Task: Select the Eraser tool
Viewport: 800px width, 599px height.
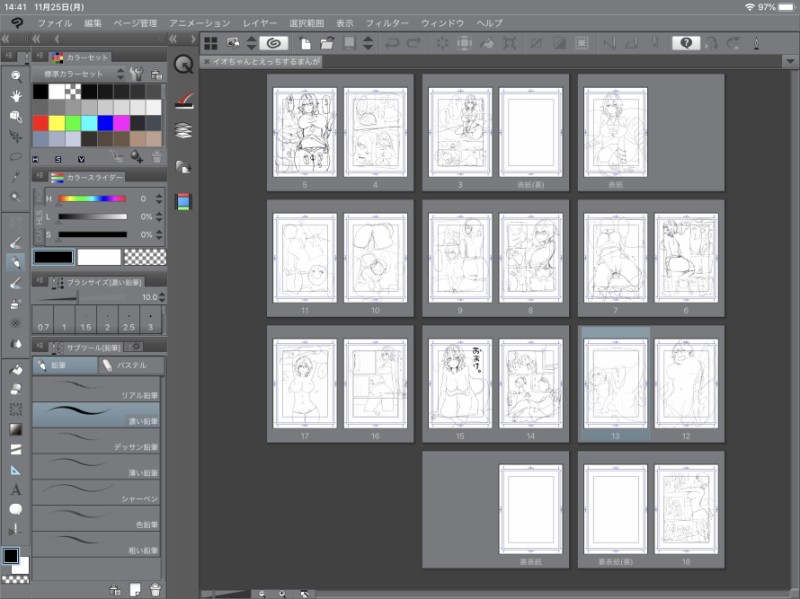Action: pyautogui.click(x=16, y=389)
